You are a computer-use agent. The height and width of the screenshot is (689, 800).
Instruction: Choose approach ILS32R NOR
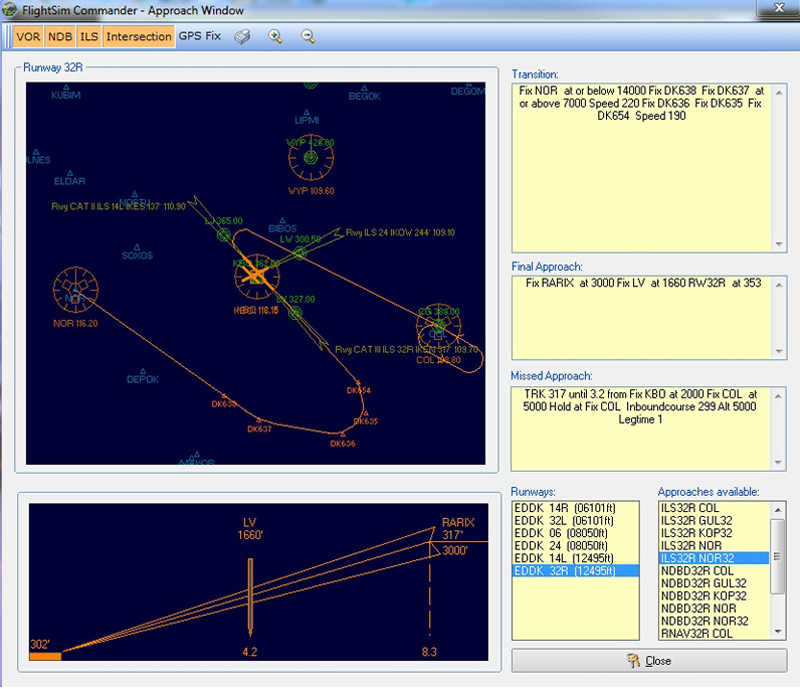714,546
